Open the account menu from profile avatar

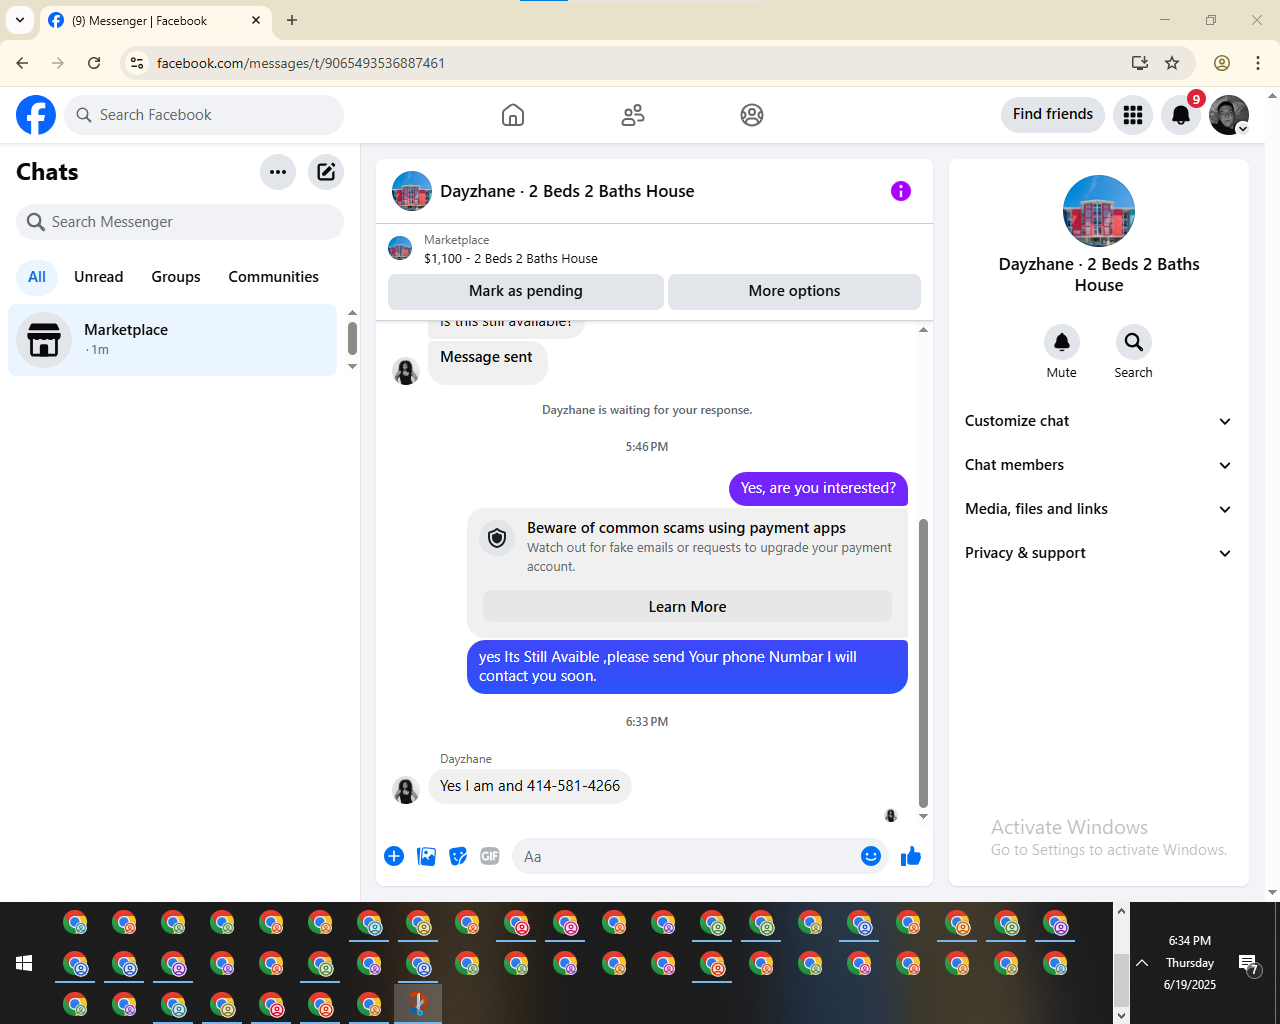tap(1229, 115)
